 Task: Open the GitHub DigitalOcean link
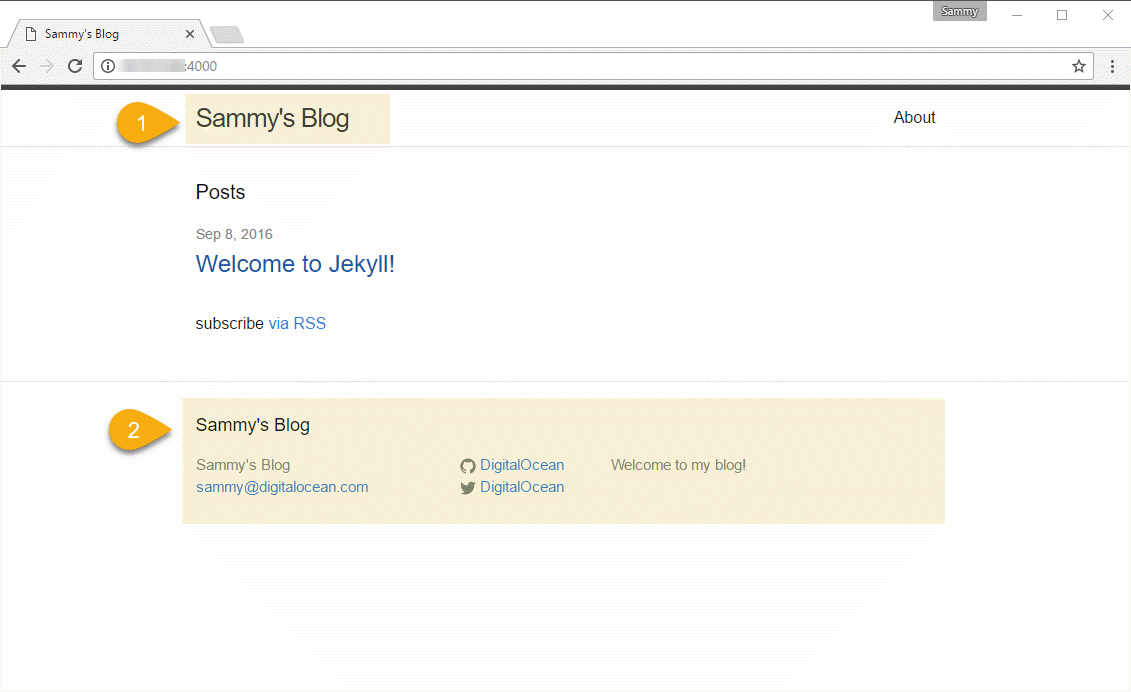522,465
